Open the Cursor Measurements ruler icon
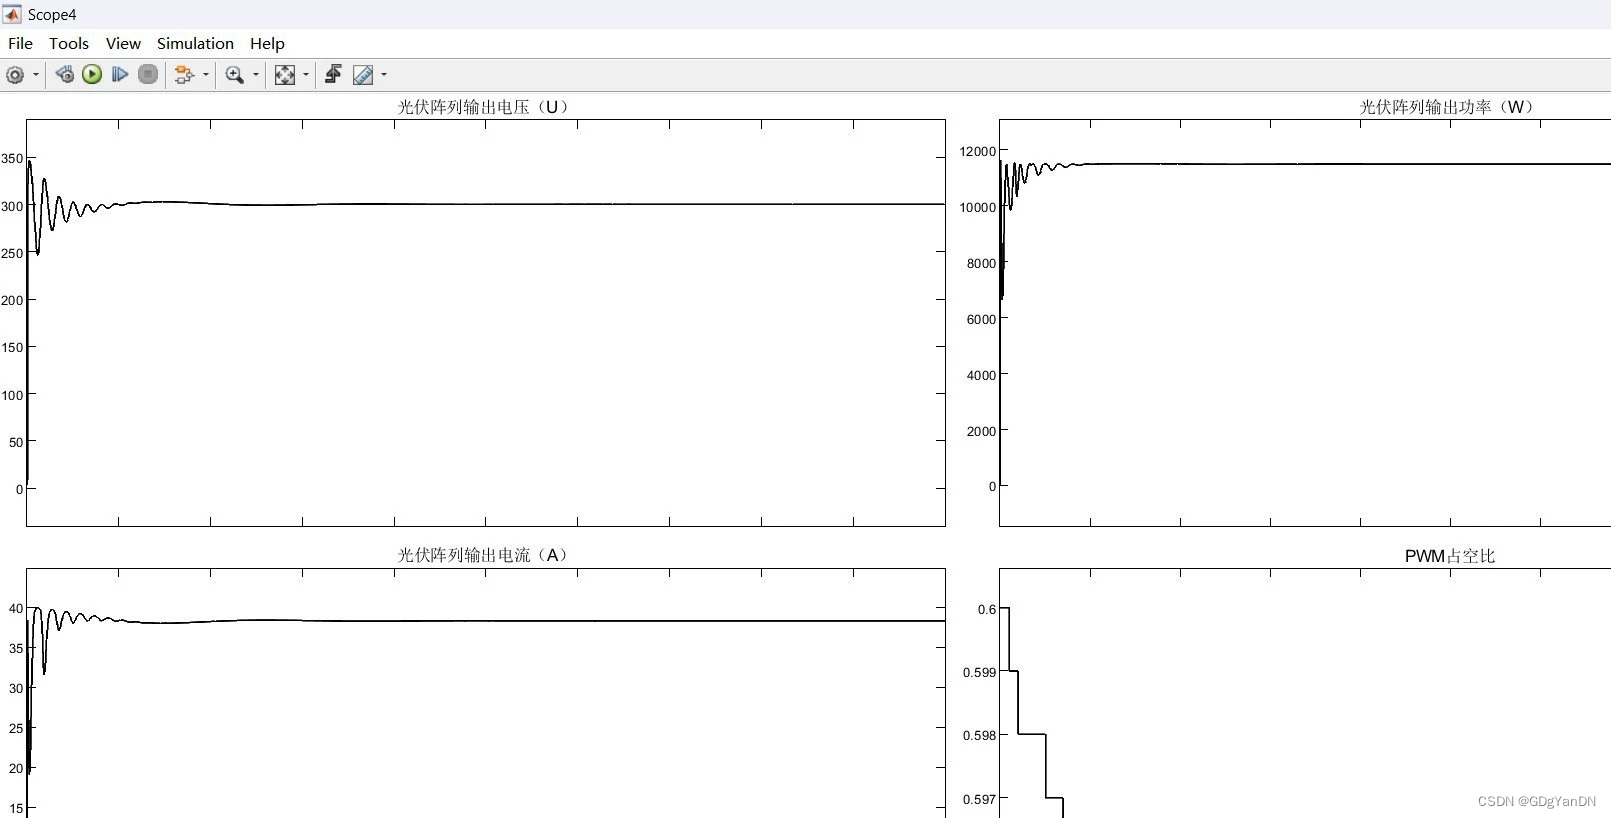 pos(363,75)
